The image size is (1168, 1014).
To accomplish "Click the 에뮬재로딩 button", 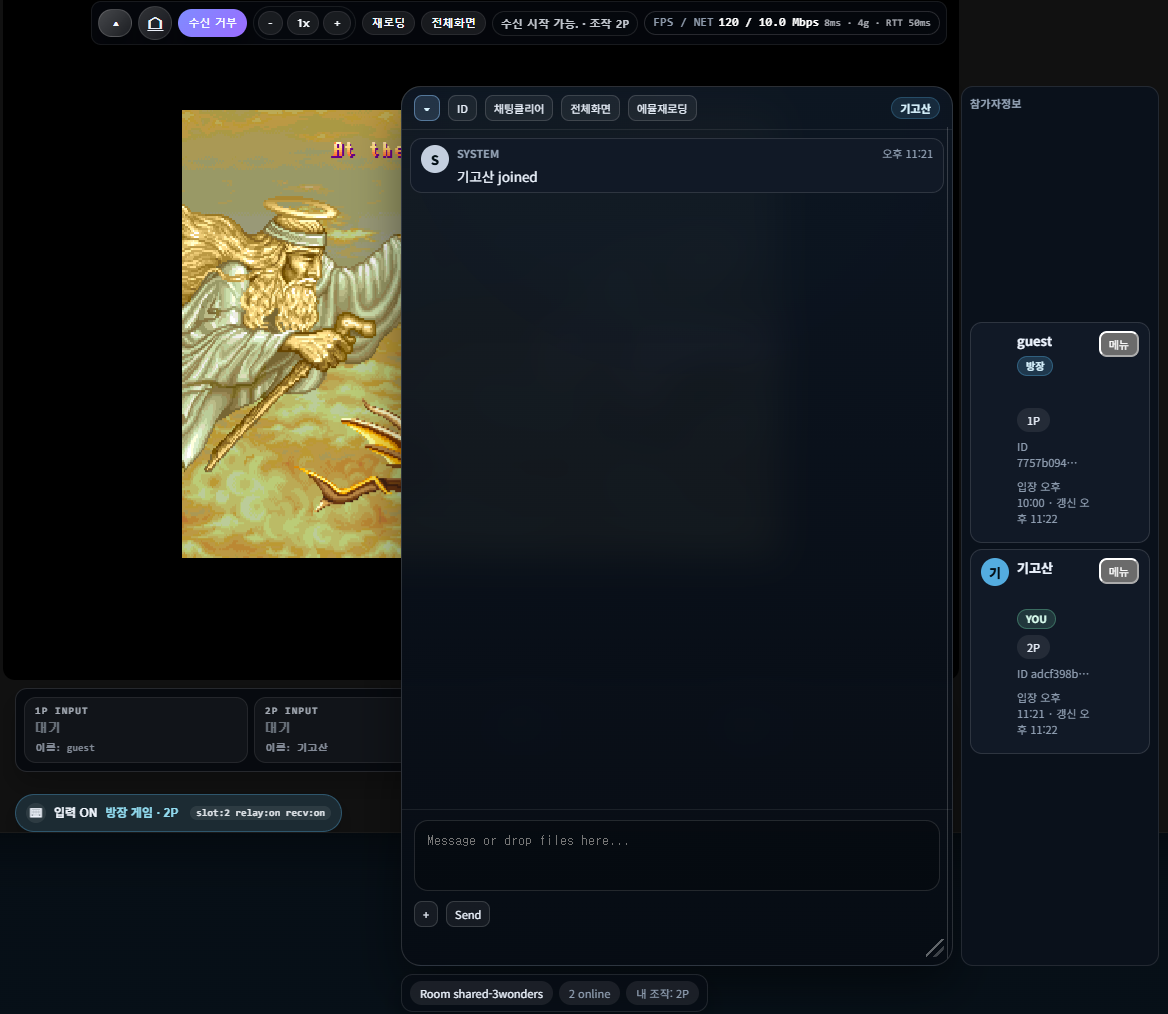I will point(661,109).
